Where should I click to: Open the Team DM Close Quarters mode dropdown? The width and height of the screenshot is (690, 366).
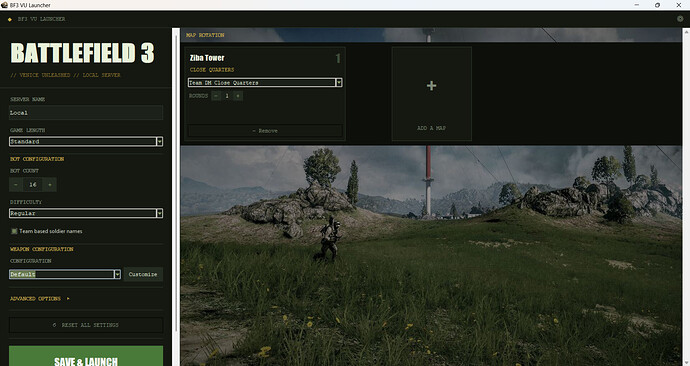265,83
